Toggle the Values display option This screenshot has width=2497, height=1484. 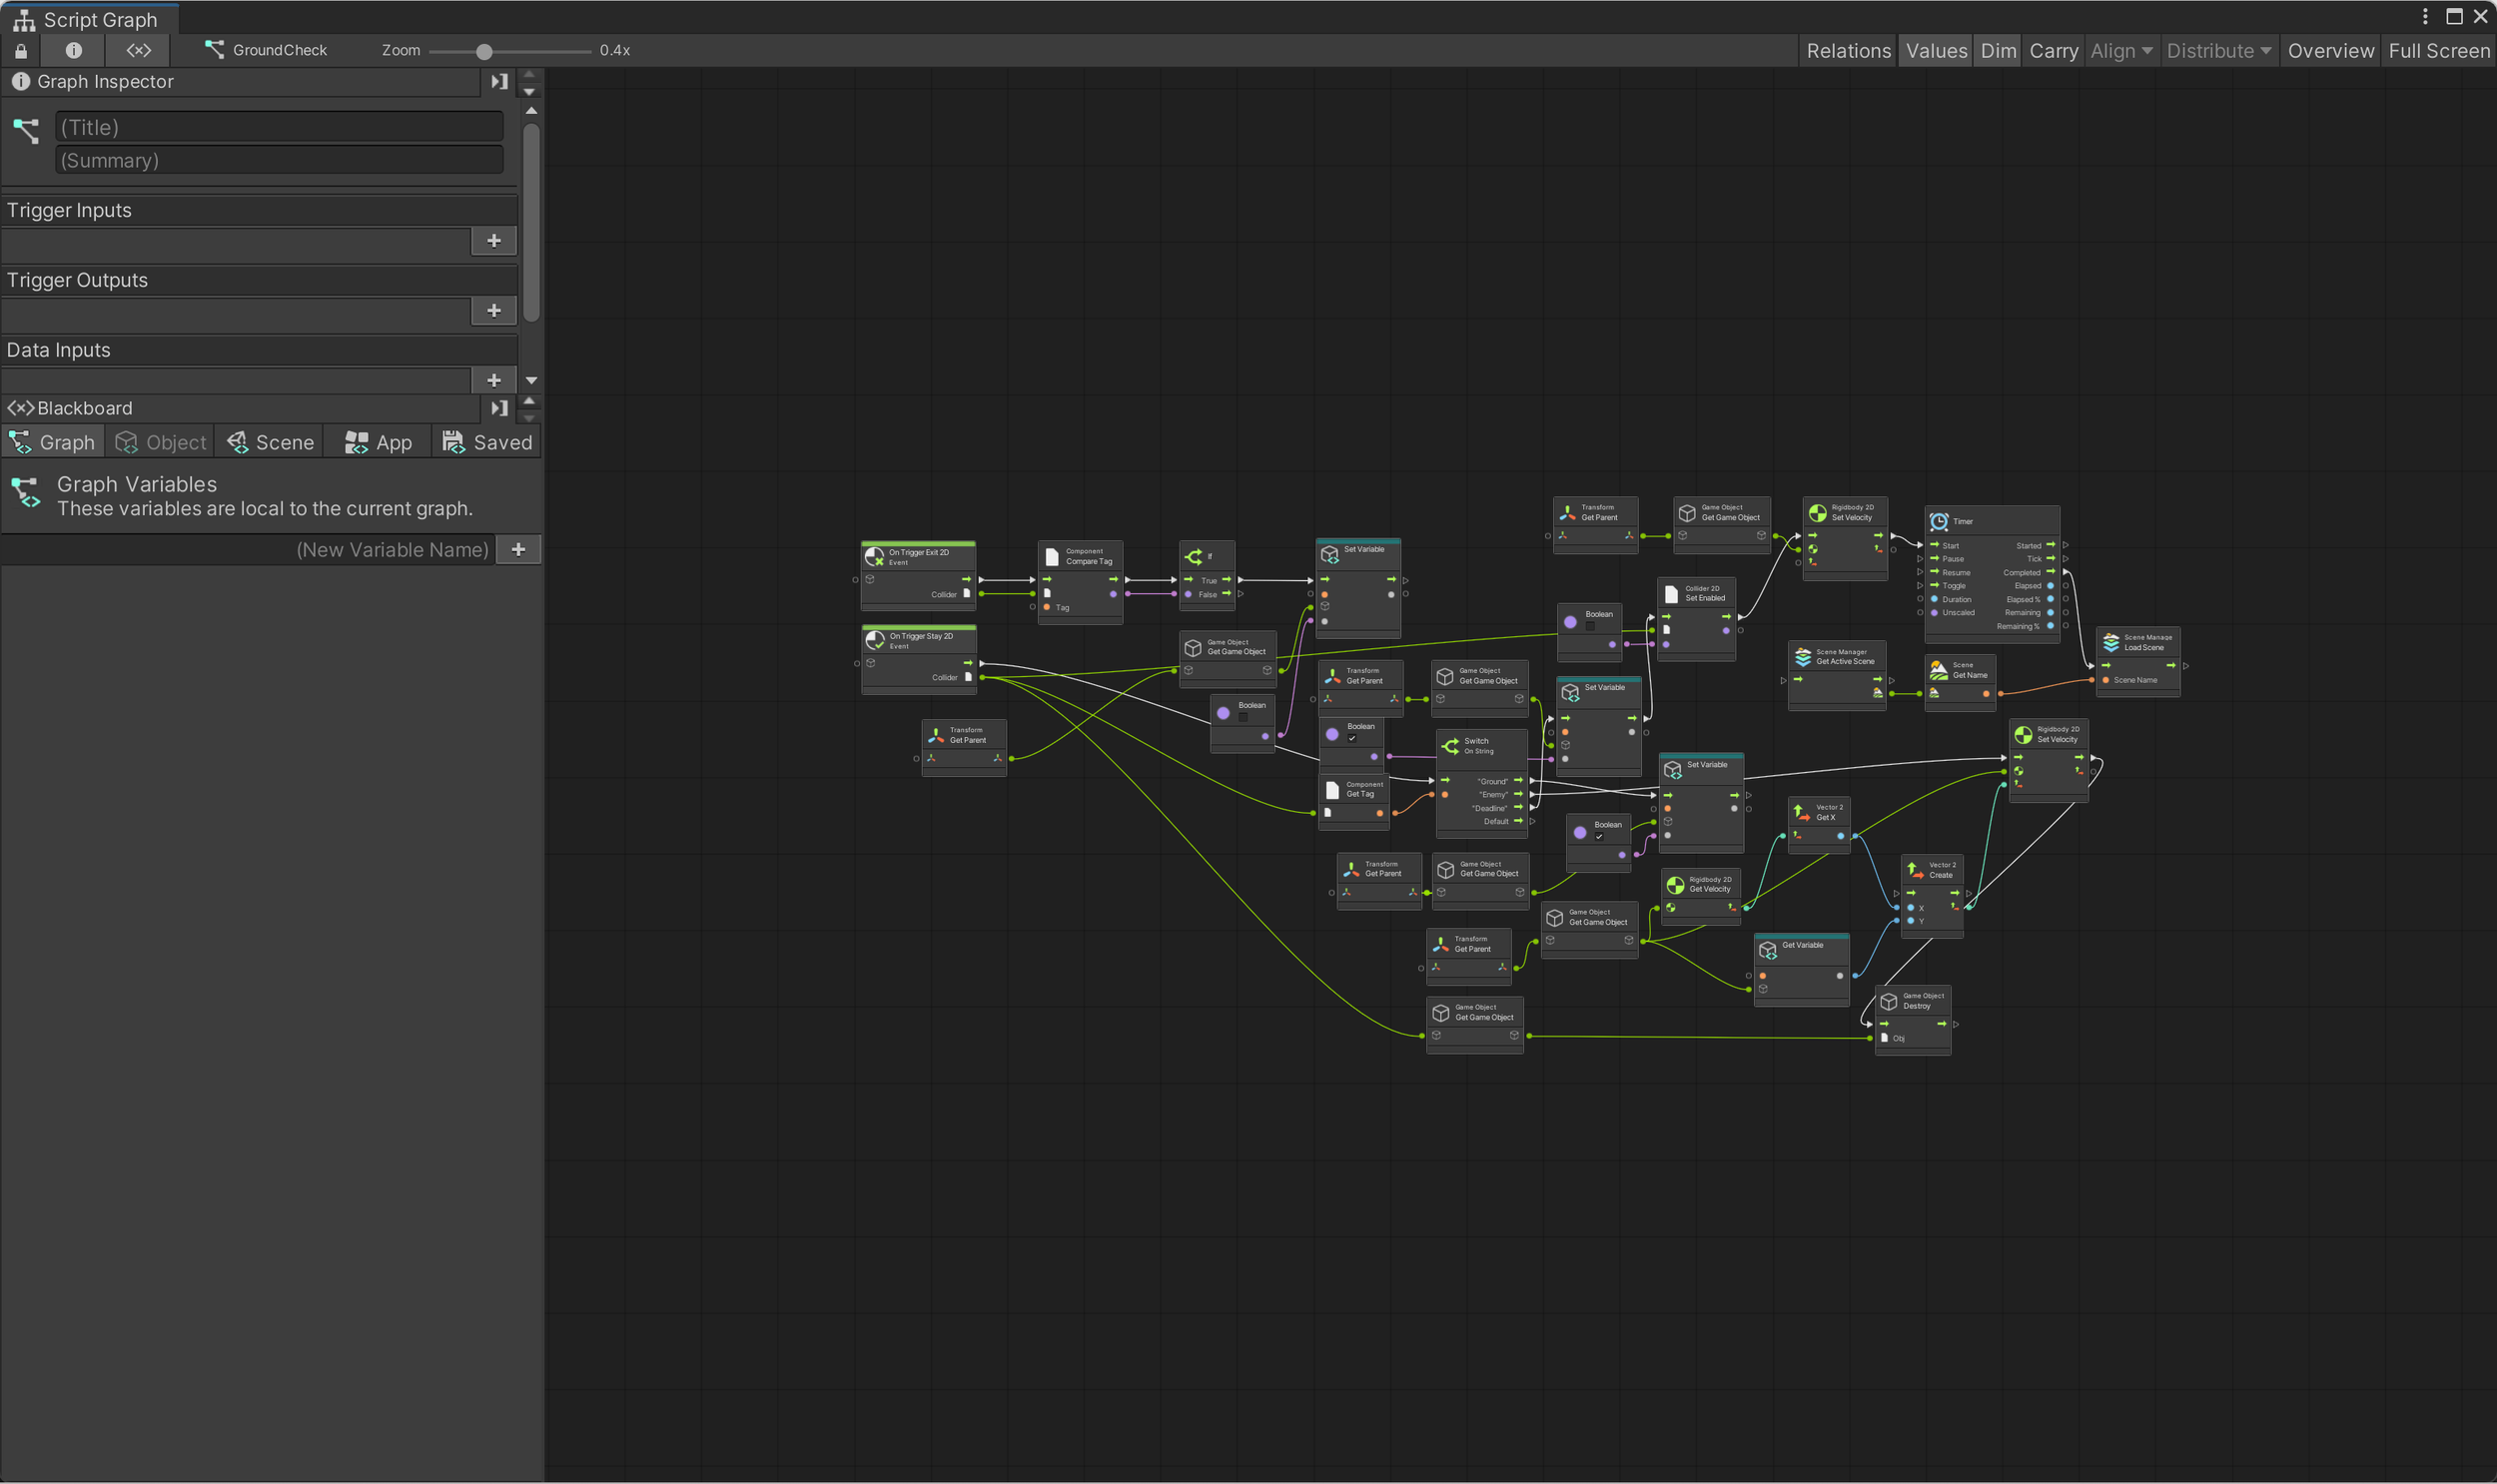click(1936, 51)
